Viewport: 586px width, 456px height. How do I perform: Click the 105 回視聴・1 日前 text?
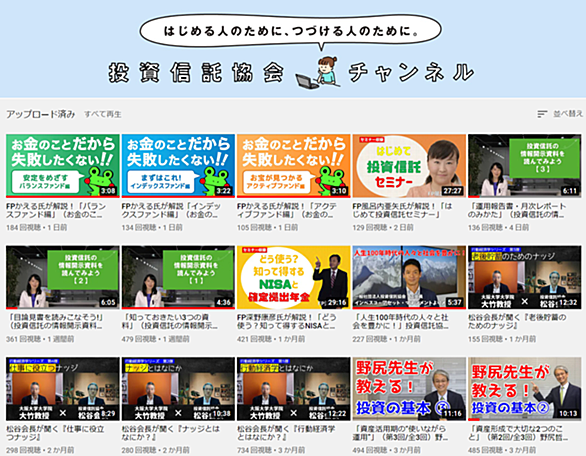click(268, 227)
